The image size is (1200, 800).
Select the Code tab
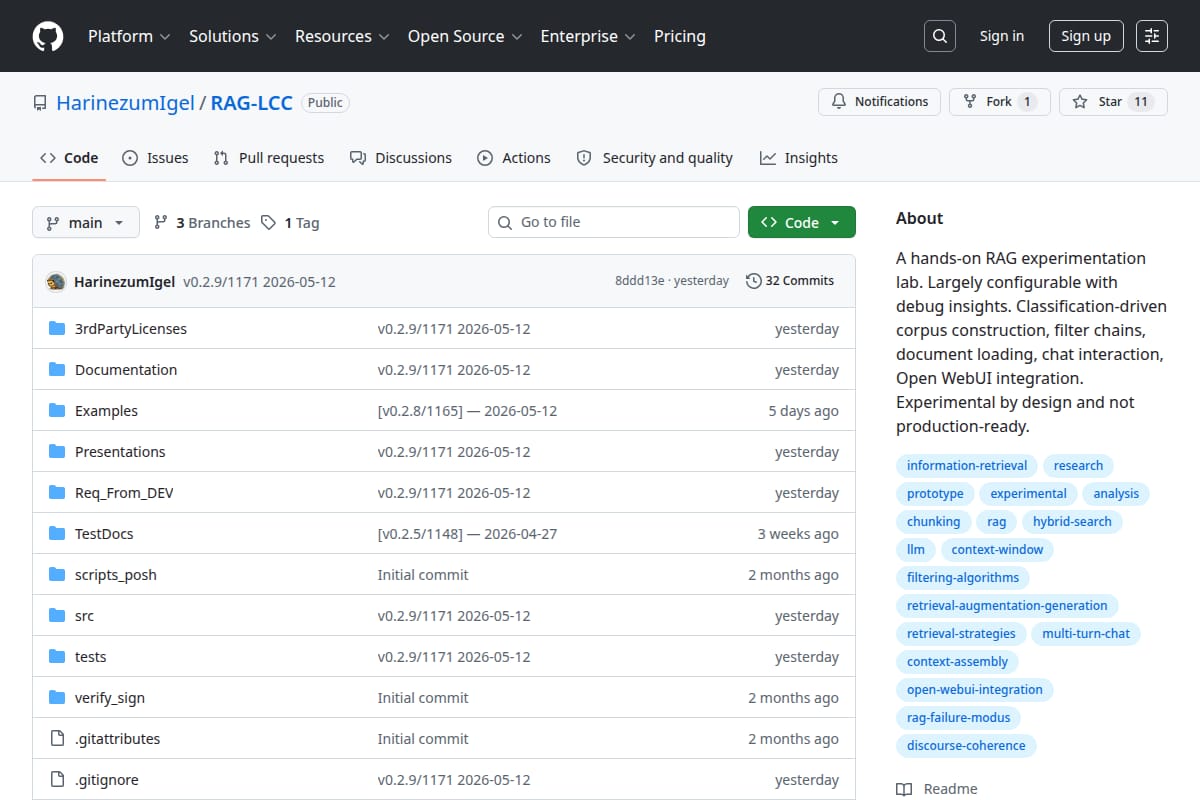pos(69,158)
